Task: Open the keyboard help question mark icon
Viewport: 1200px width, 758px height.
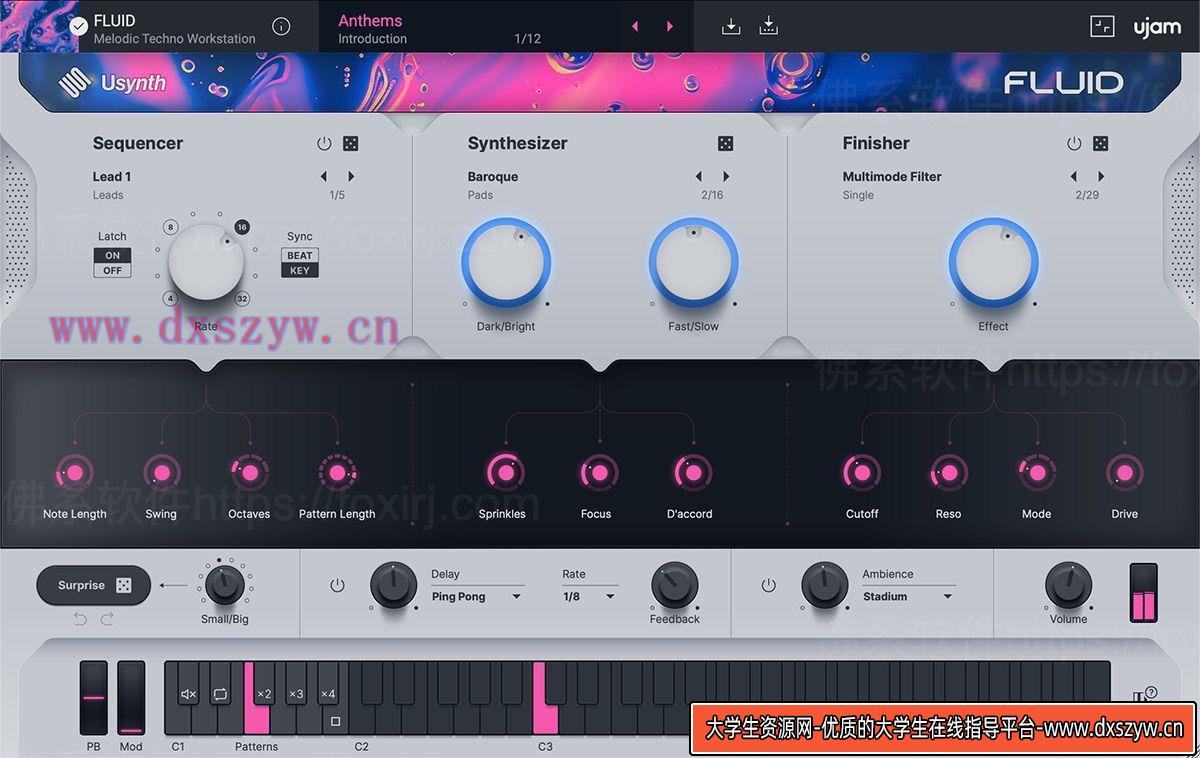Action: pos(1151,691)
